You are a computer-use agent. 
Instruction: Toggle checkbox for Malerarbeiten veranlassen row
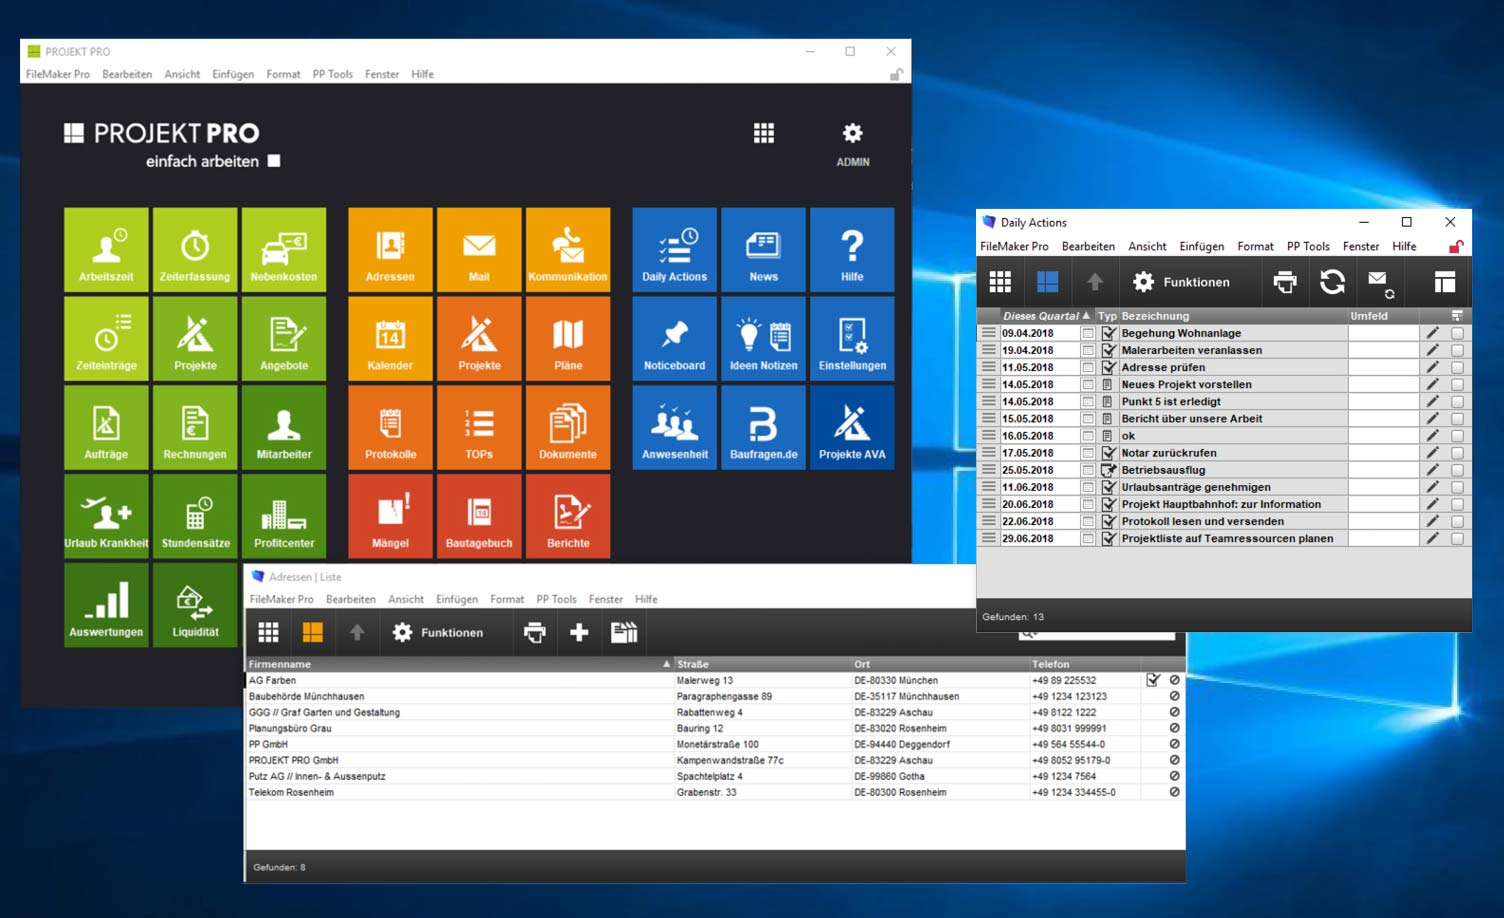point(1457,351)
